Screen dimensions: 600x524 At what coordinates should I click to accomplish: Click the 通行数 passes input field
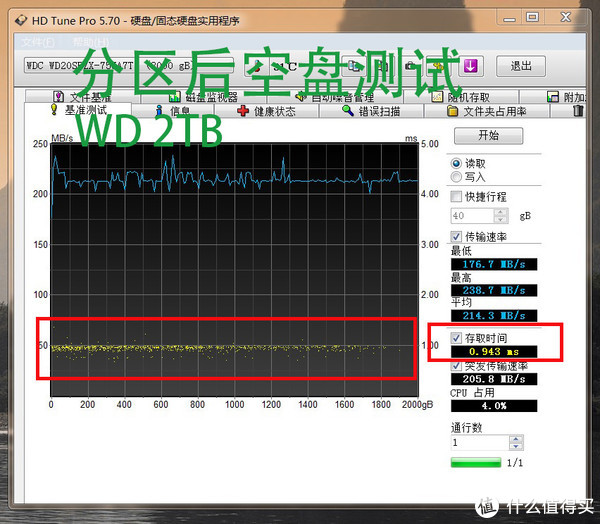[x=480, y=443]
